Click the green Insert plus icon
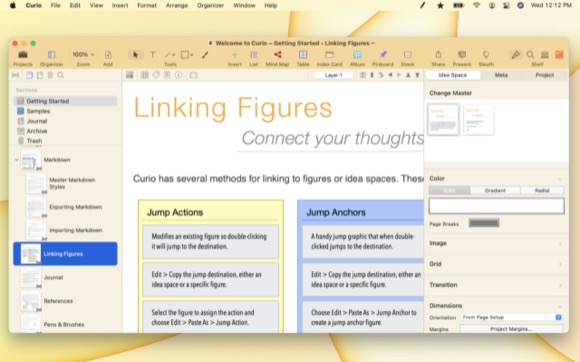The width and height of the screenshot is (580, 362). [x=235, y=55]
